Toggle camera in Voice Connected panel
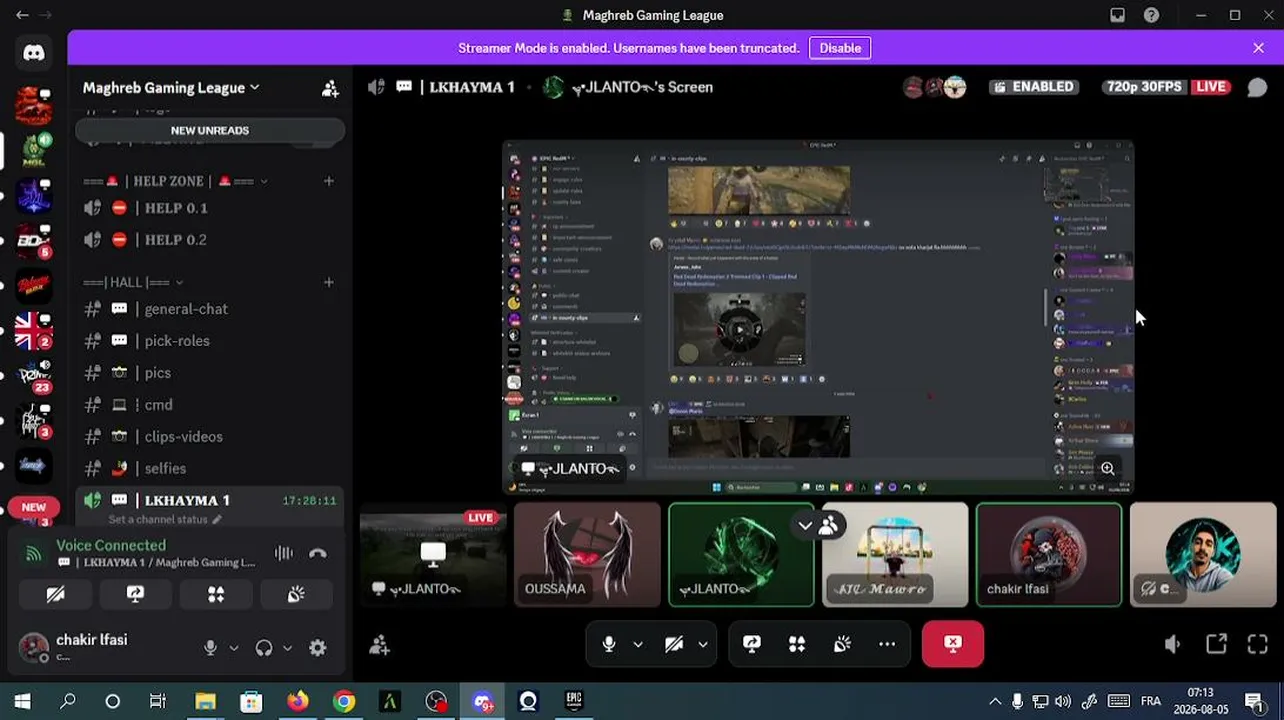The image size is (1284, 720). click(56, 594)
